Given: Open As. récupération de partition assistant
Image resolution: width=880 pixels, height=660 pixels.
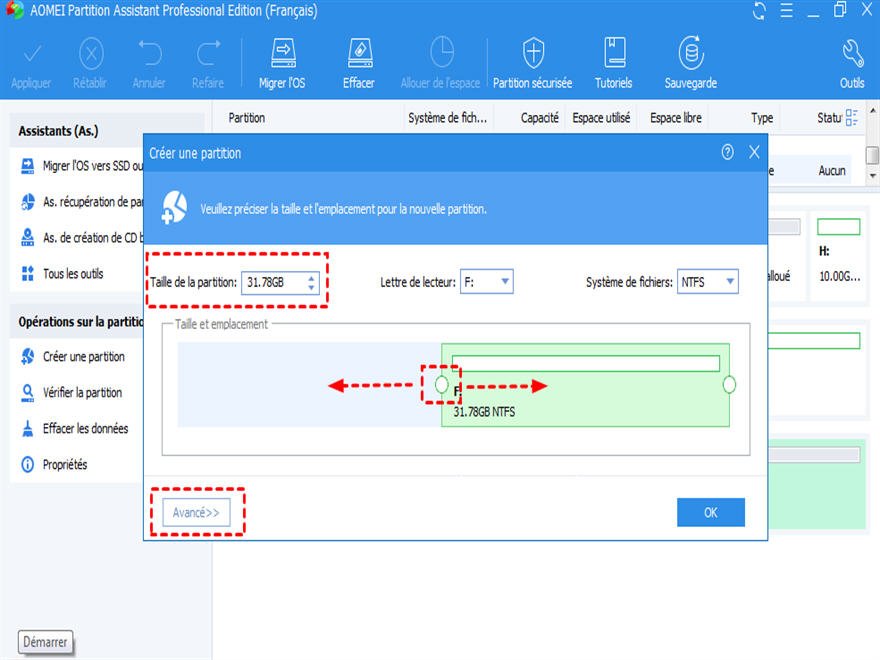Looking at the screenshot, I should [81, 202].
